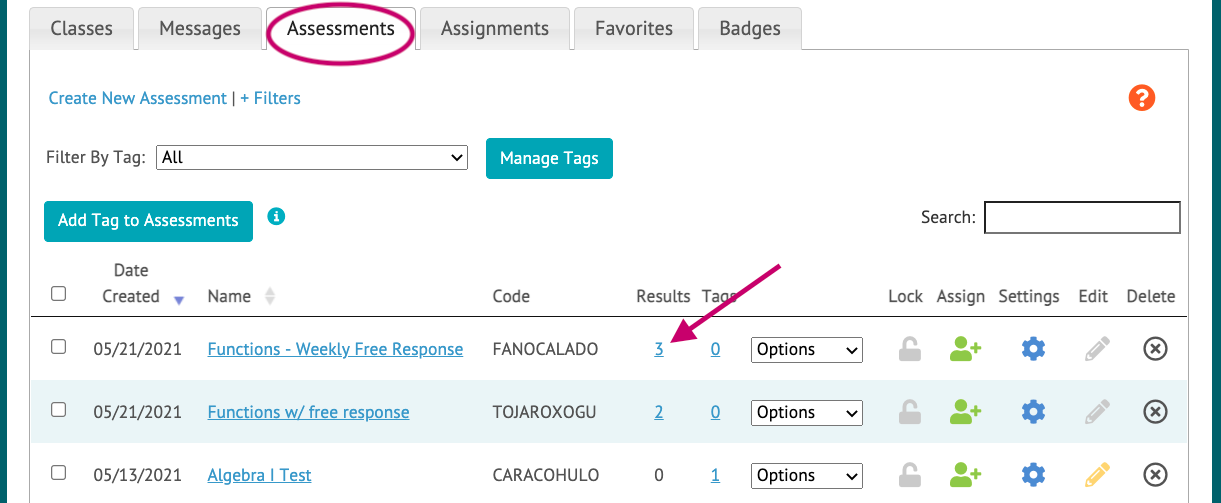Switch to the Assignments tab
This screenshot has height=503, width=1221.
(x=495, y=28)
